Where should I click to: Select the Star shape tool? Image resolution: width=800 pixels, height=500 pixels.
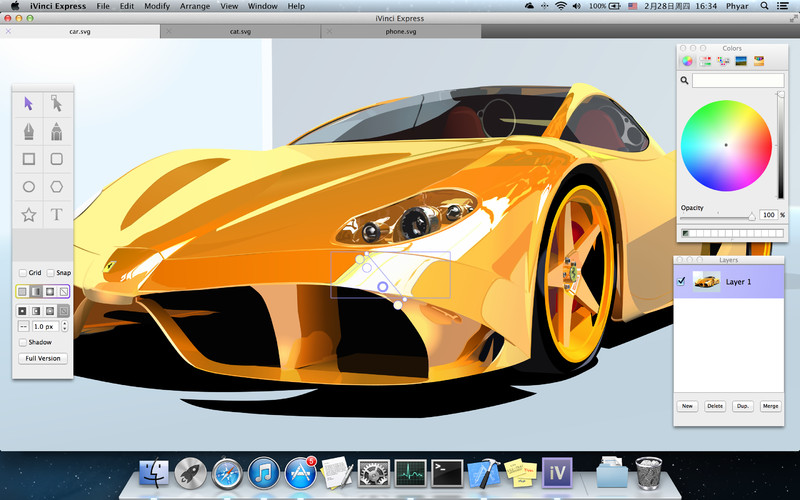click(x=29, y=214)
